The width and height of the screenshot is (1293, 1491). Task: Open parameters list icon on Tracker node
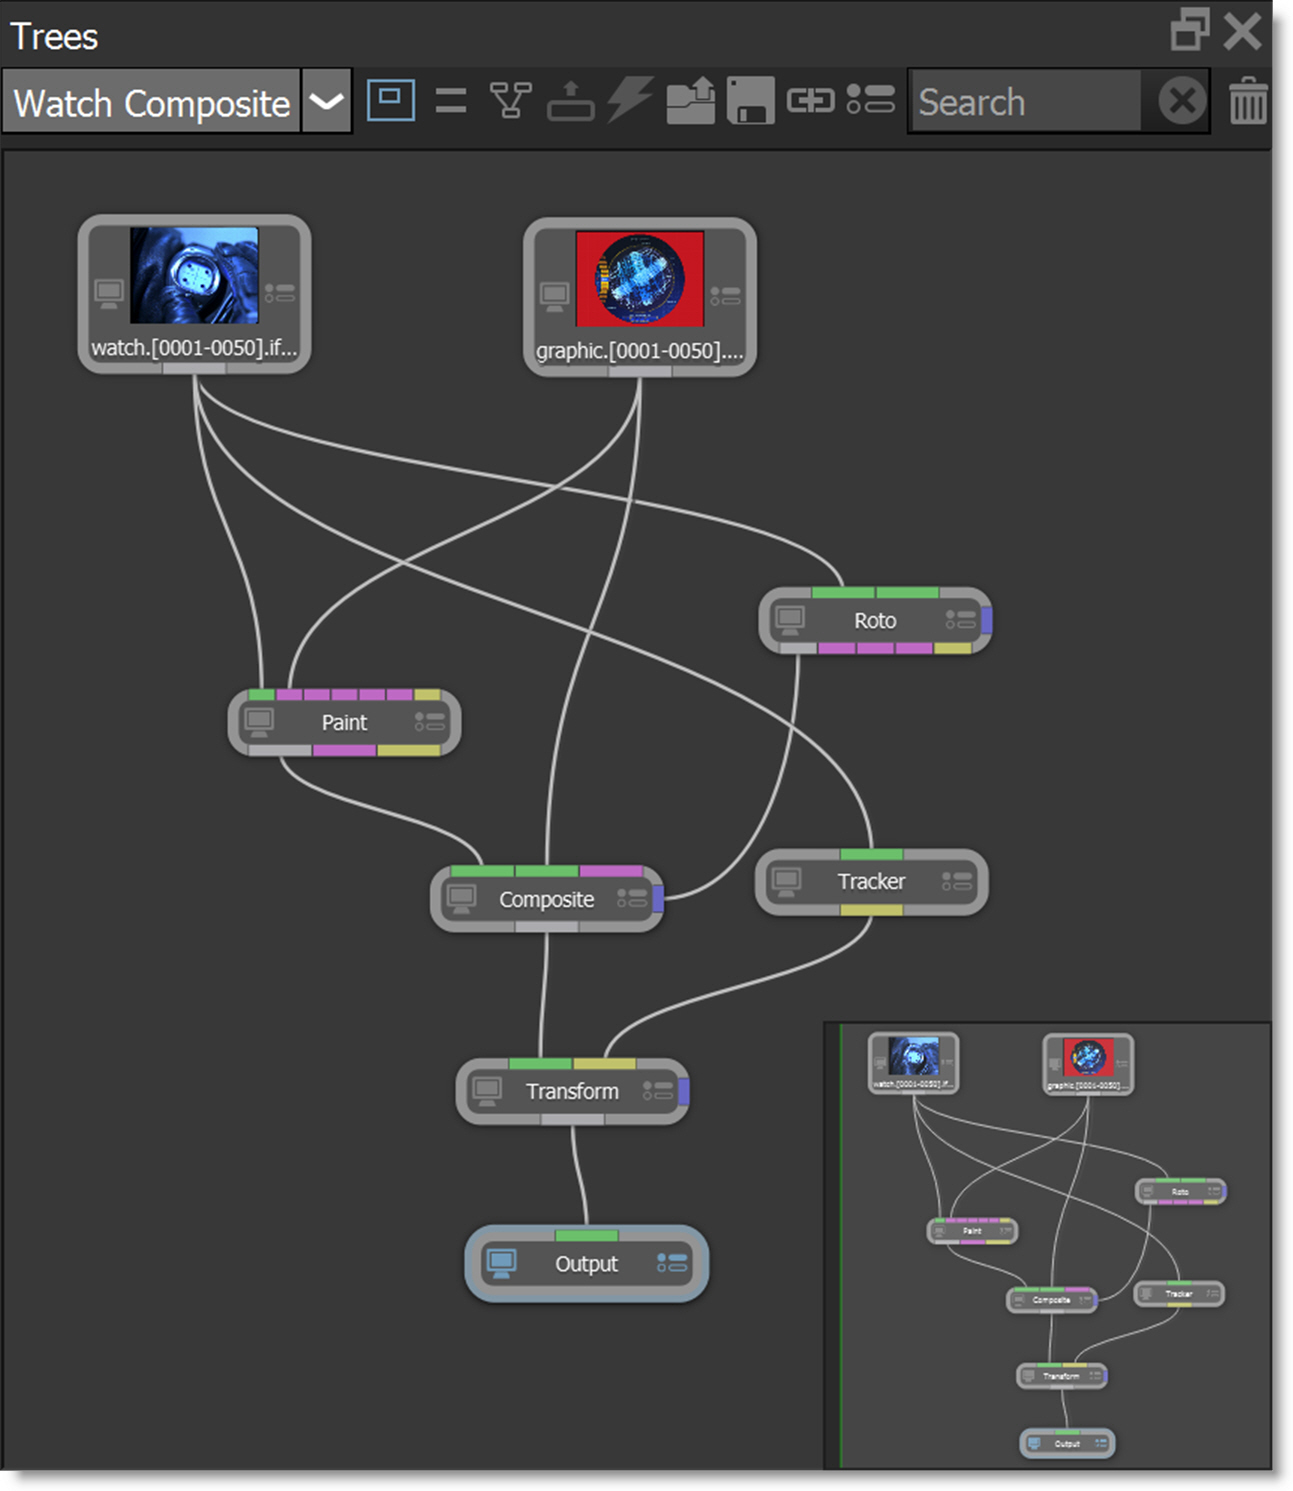click(x=956, y=881)
